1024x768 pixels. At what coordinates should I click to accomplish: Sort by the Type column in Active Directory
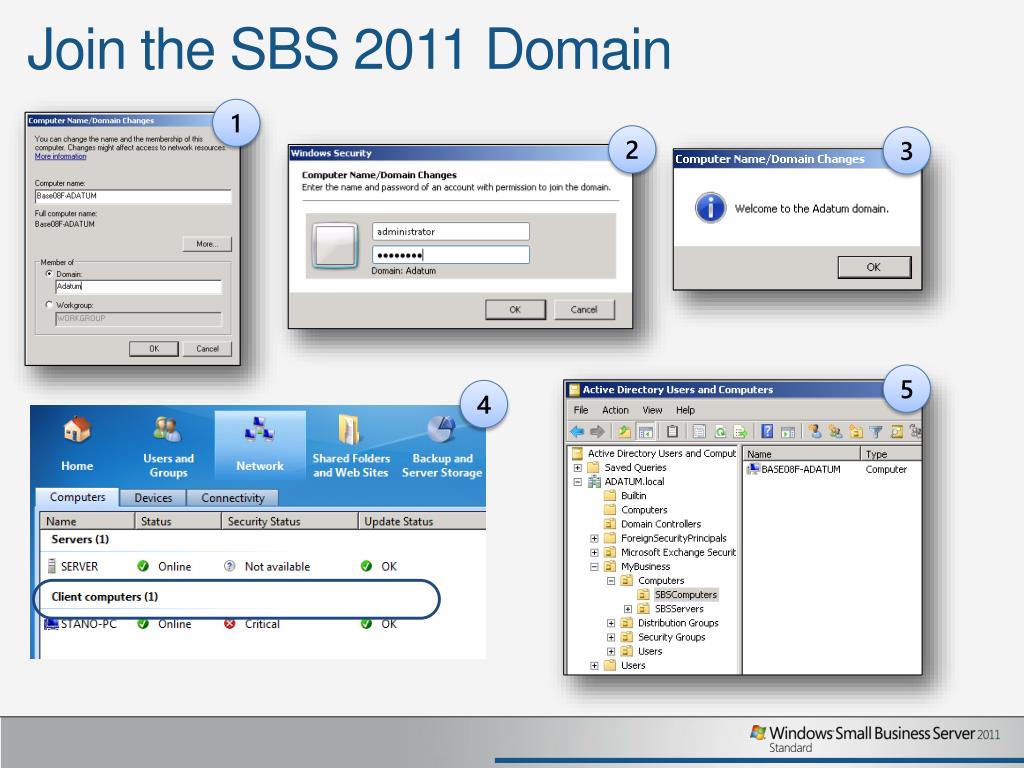[x=891, y=454]
